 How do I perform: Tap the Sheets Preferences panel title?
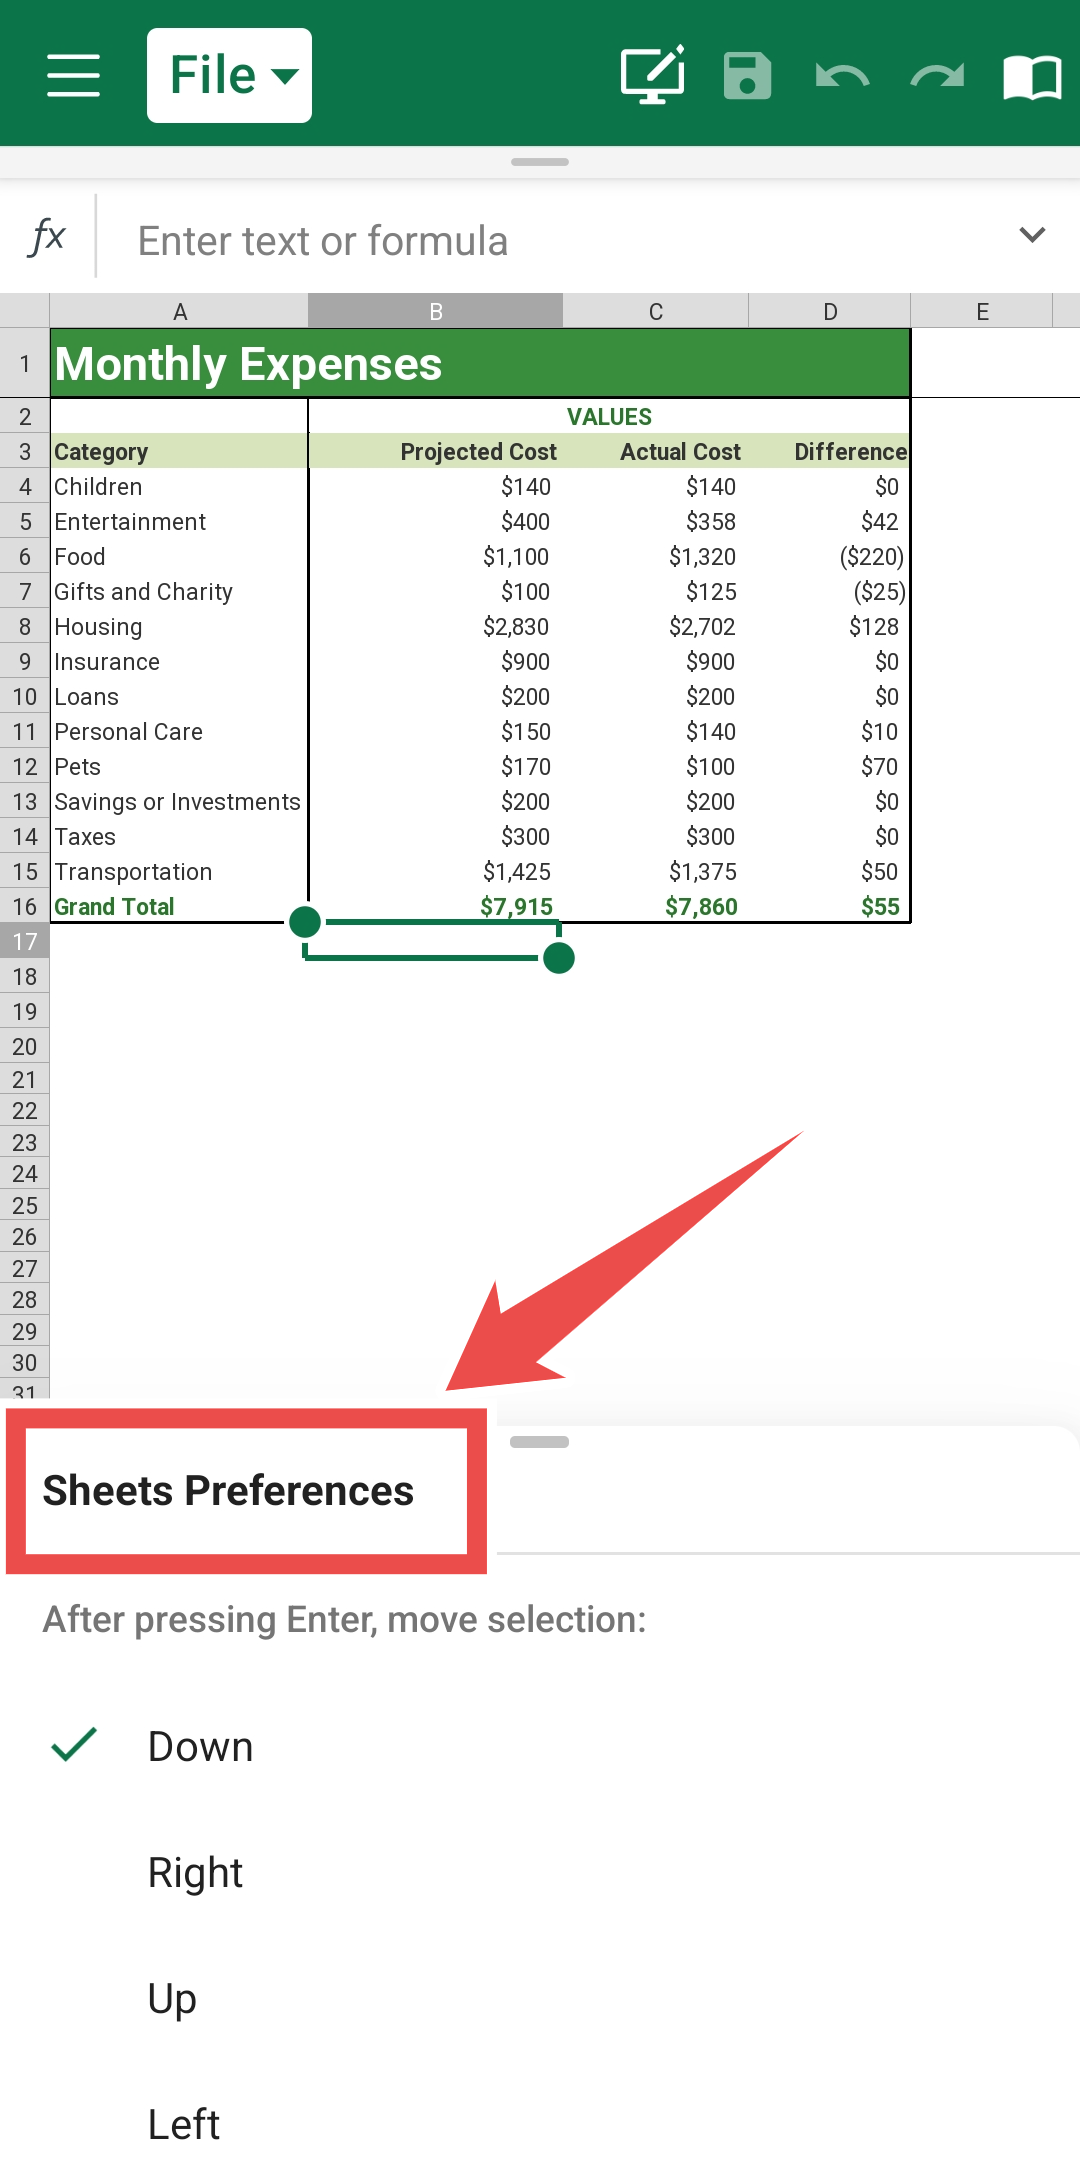pyautogui.click(x=229, y=1491)
